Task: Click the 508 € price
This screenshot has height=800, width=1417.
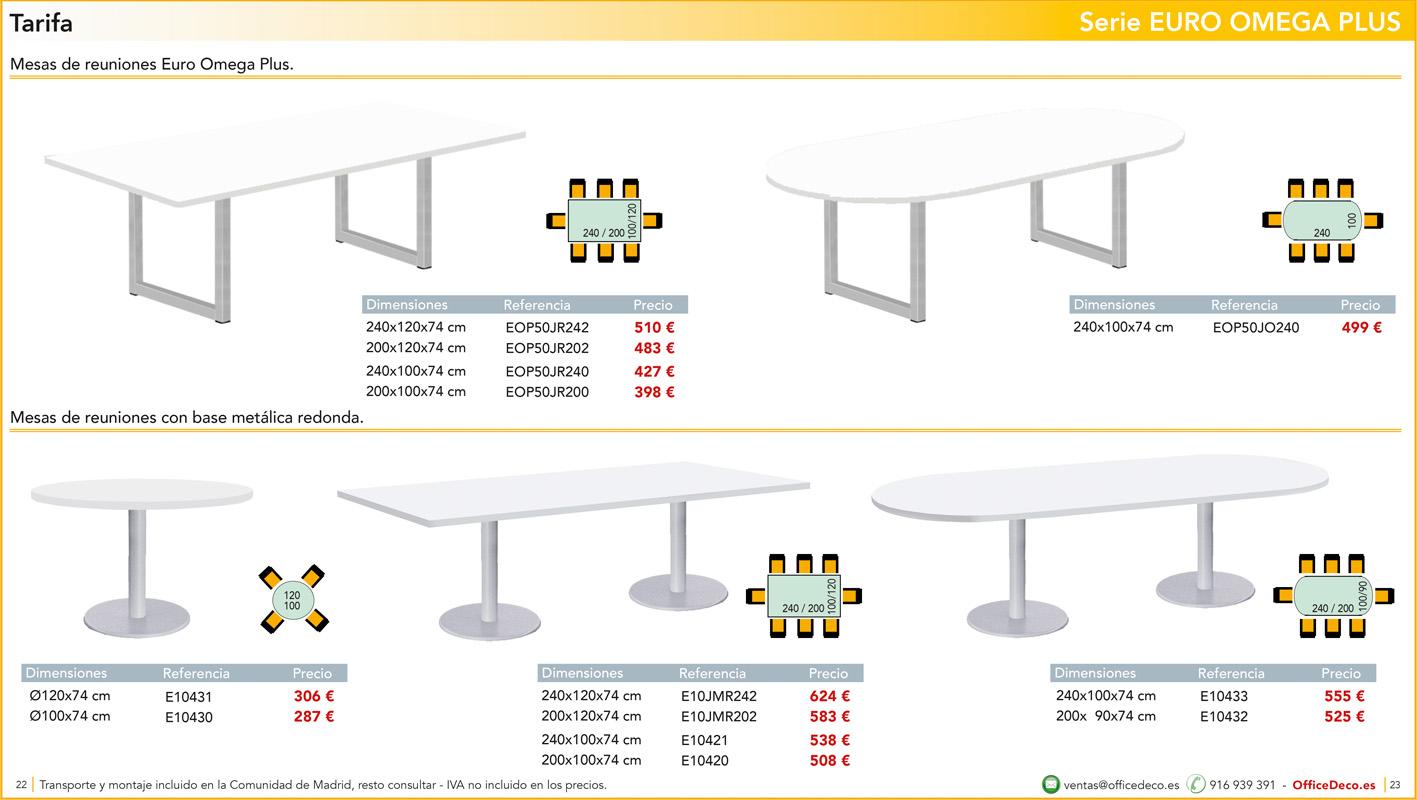Action: coord(830,760)
